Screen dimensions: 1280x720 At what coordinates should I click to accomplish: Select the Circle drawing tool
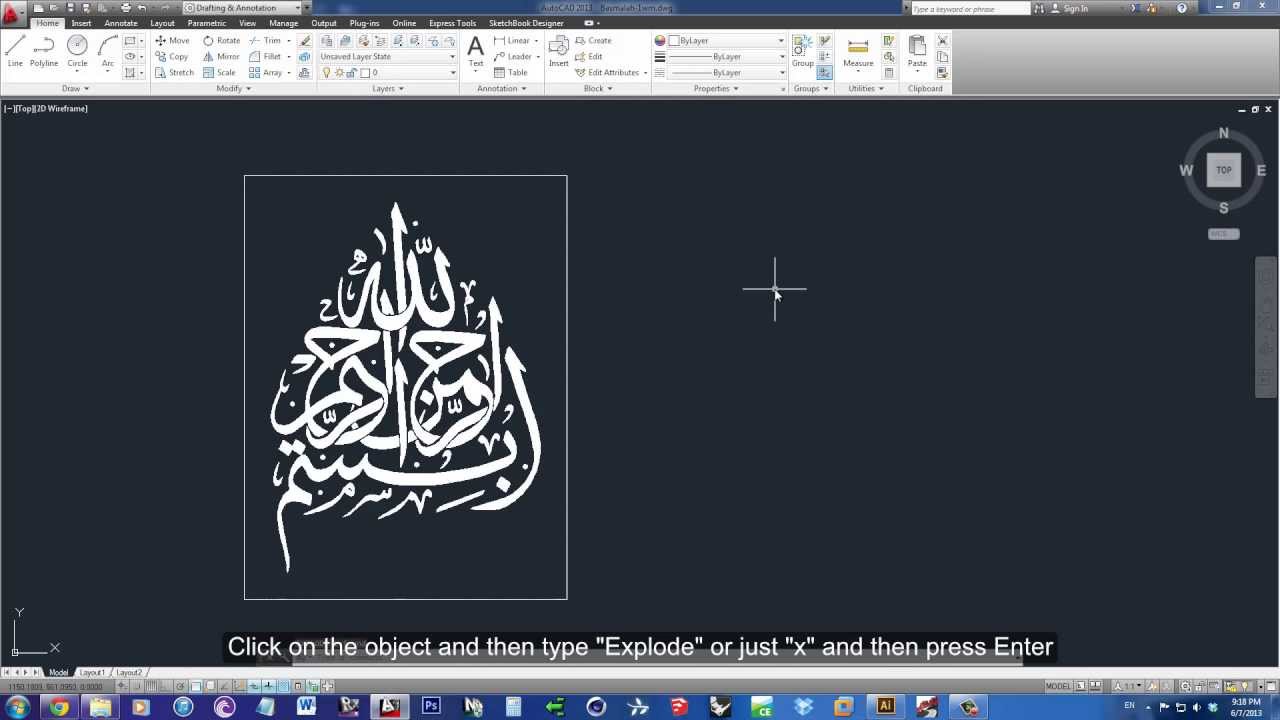click(77, 51)
